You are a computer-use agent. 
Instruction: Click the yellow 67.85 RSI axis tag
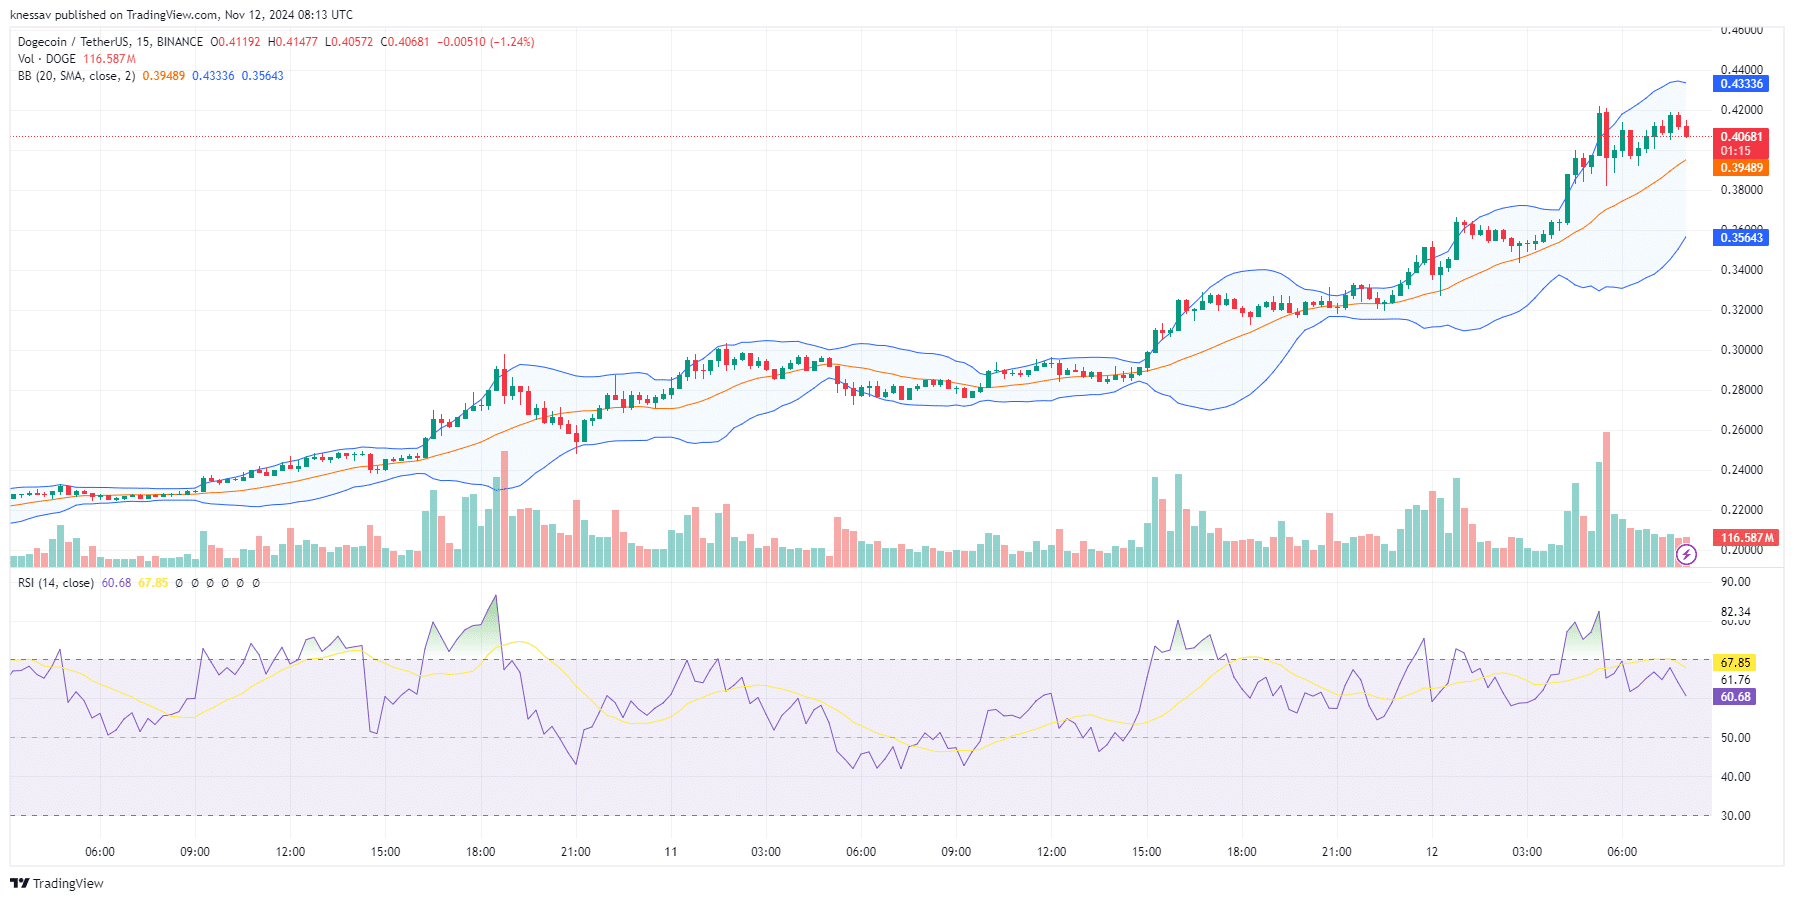(x=1735, y=663)
